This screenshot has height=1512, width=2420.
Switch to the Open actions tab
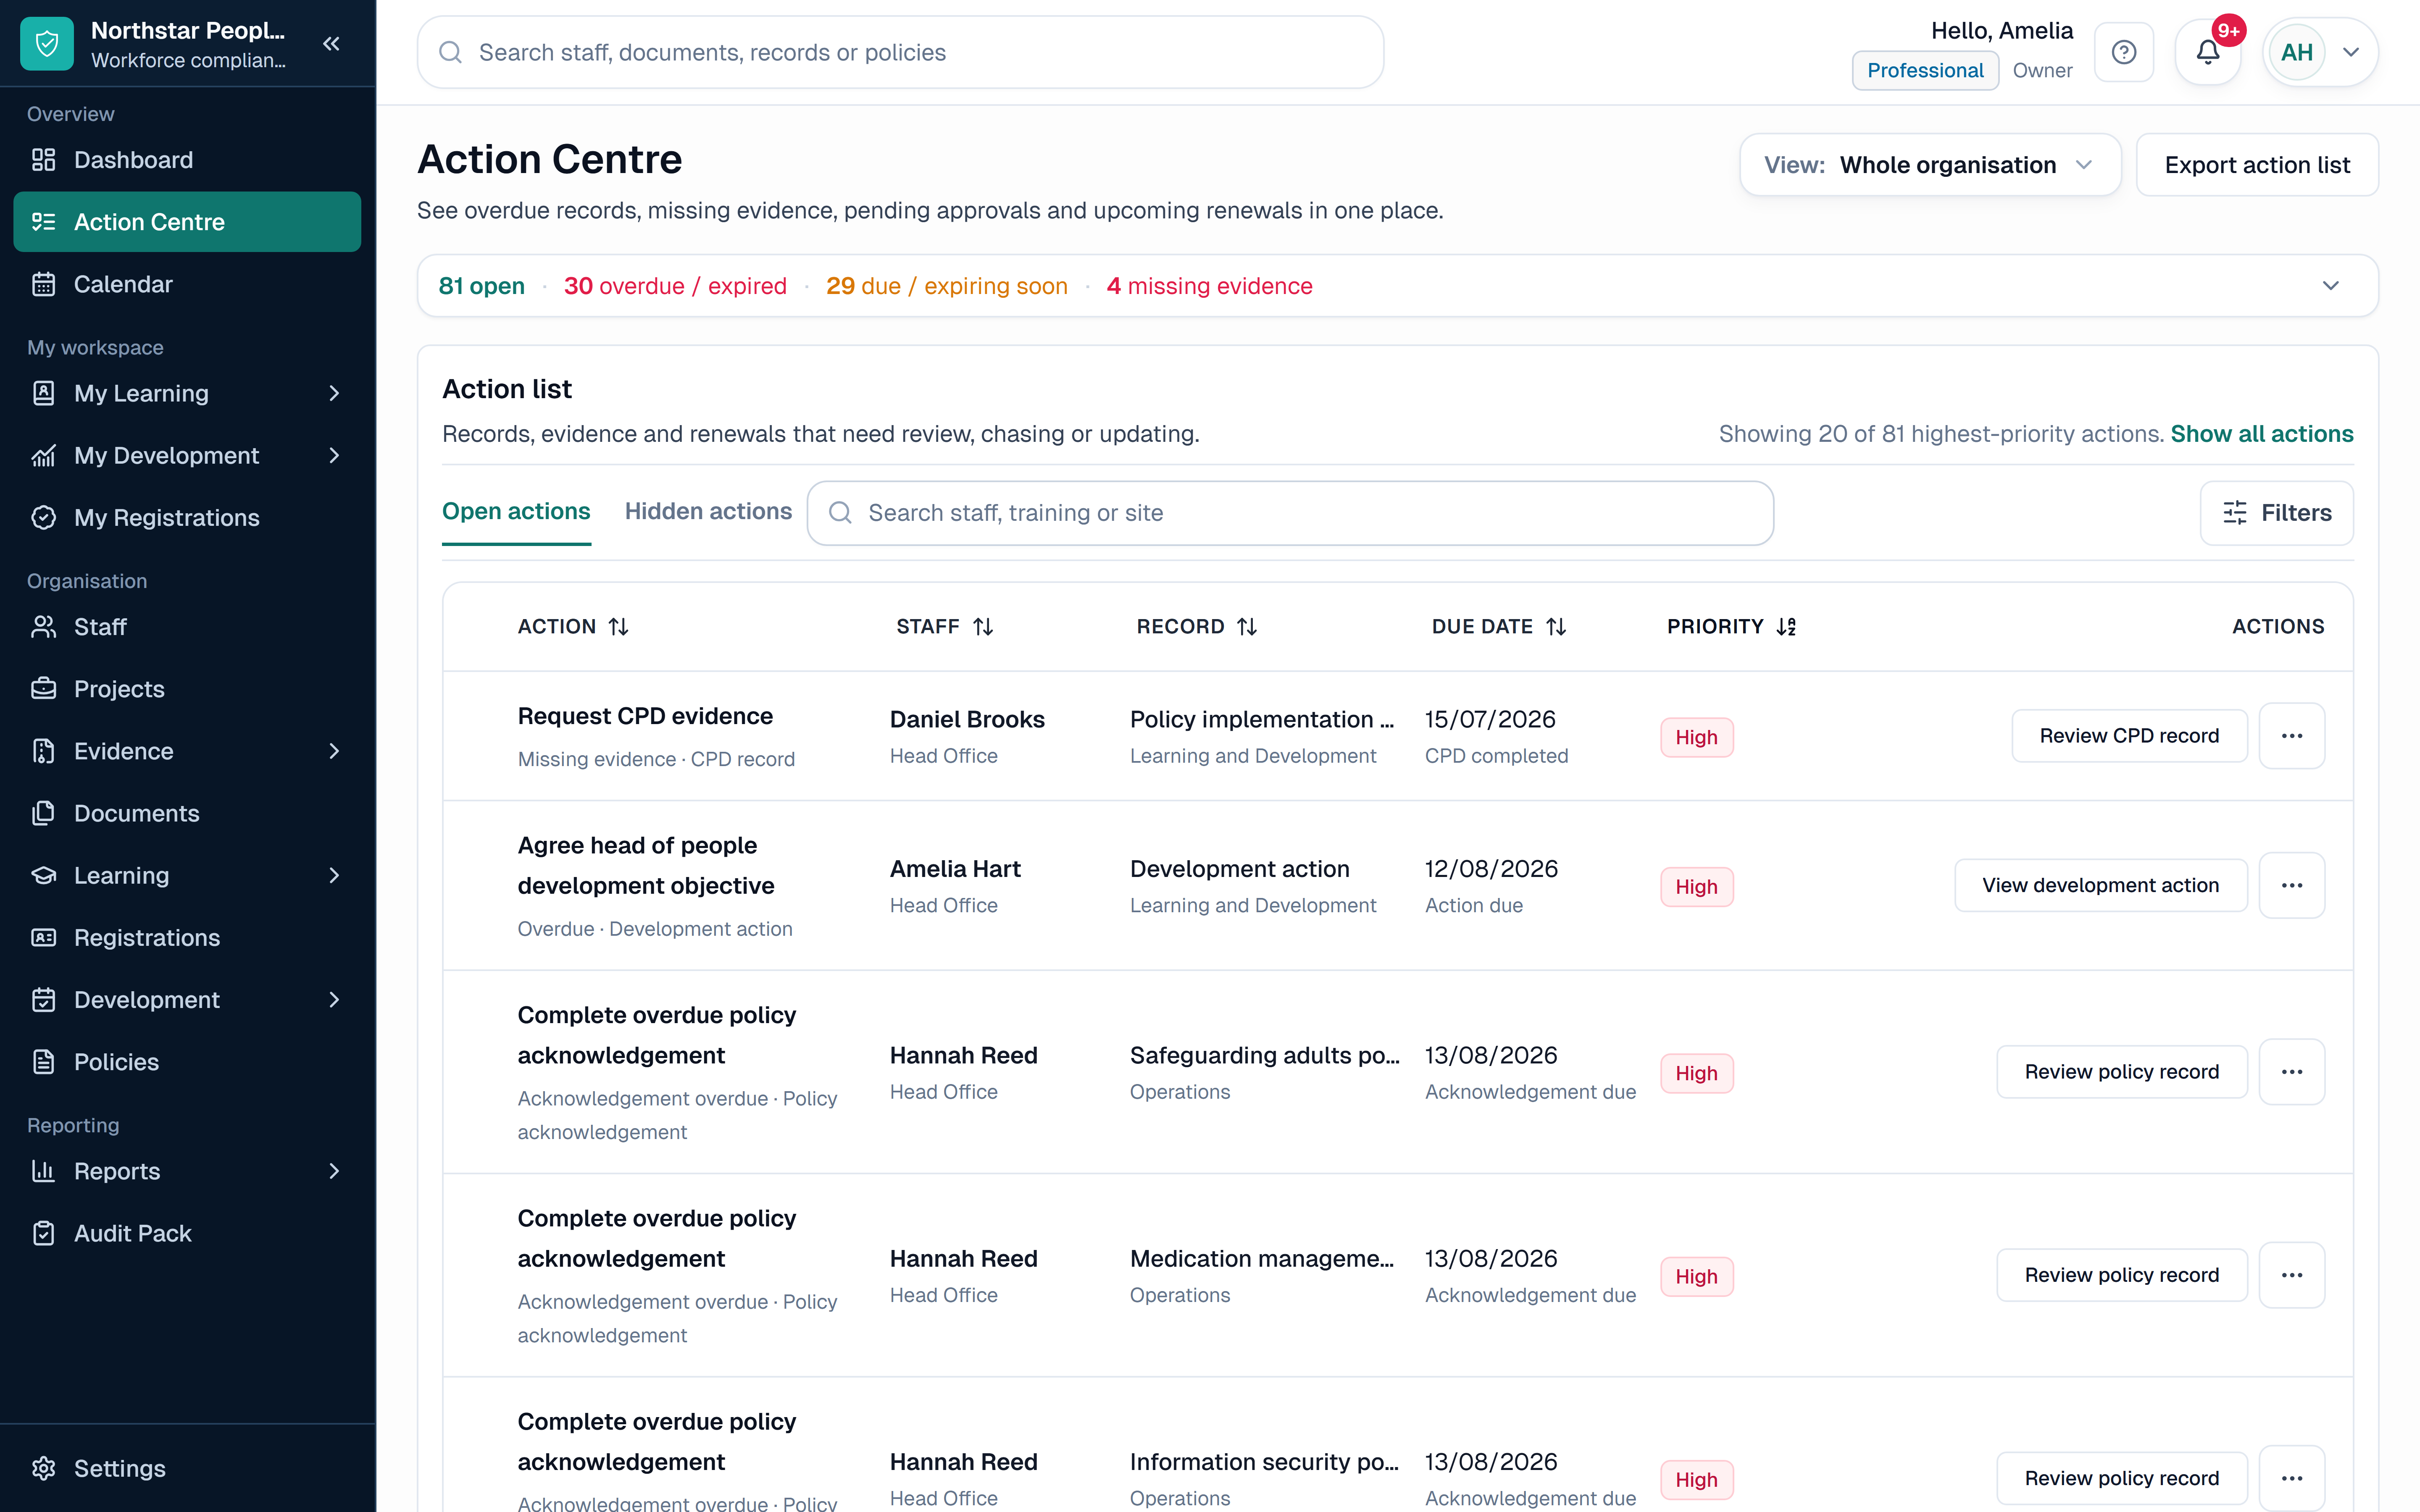coord(516,511)
